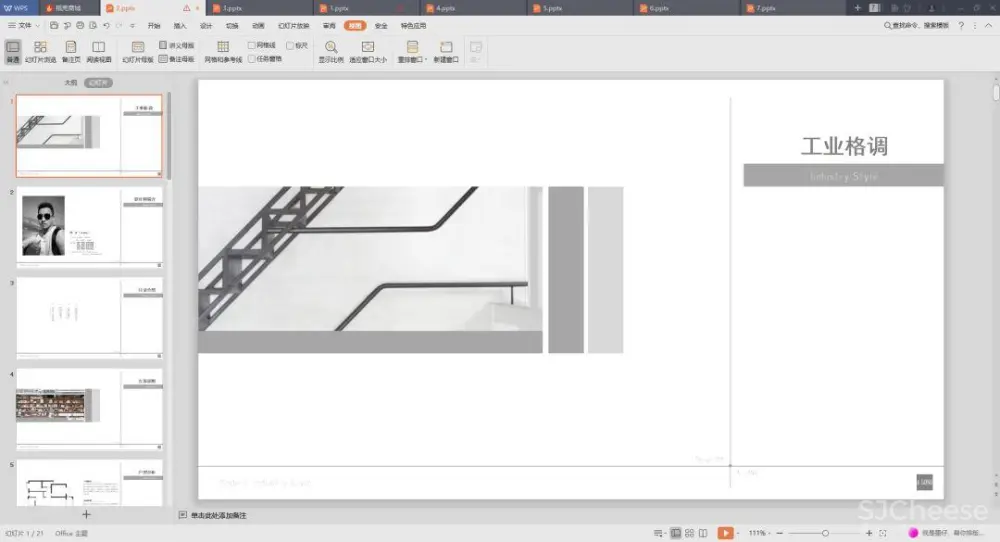Click Fit to Window (适应窗口大小) icon
1000x542 pixels.
coord(367,50)
